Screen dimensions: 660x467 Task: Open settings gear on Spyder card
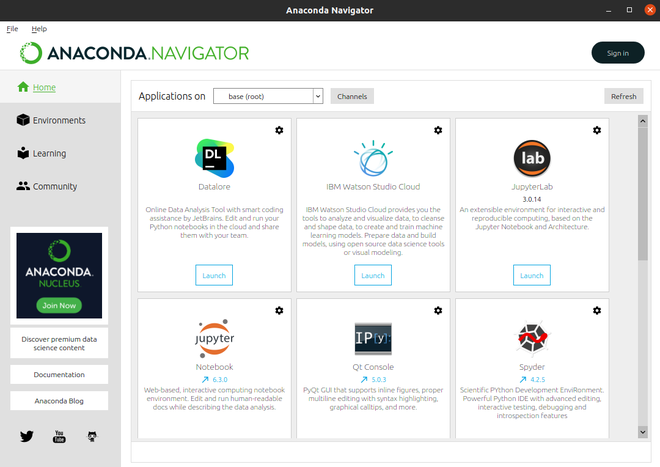click(597, 310)
